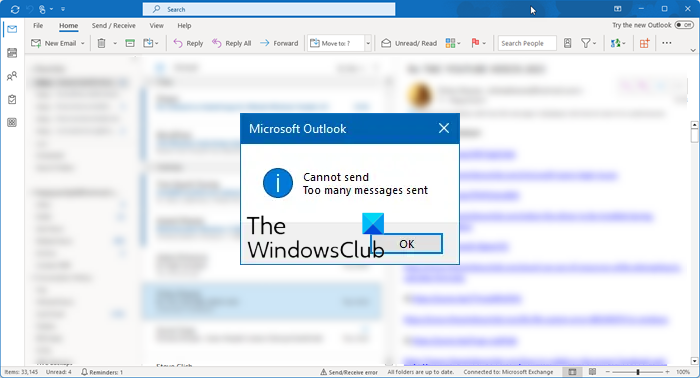Click the All folders are up to date text

pyautogui.click(x=421, y=372)
